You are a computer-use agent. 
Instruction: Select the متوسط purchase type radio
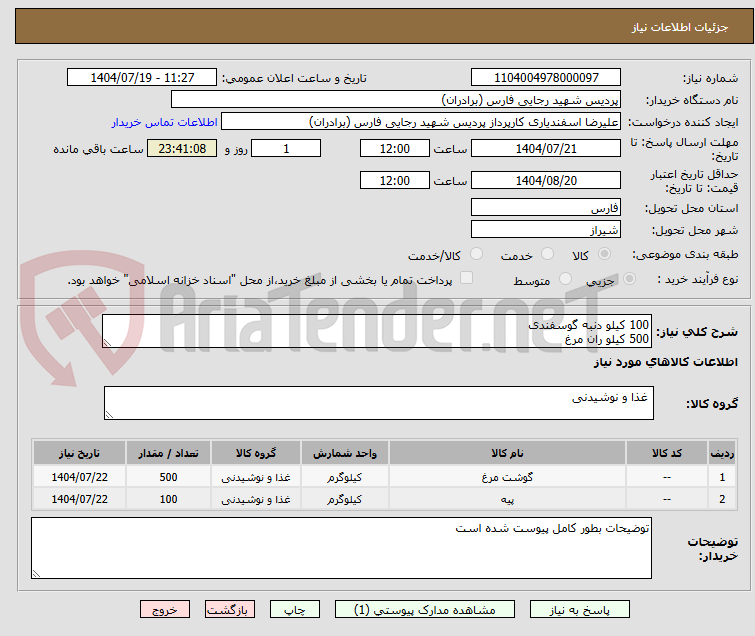point(565,279)
